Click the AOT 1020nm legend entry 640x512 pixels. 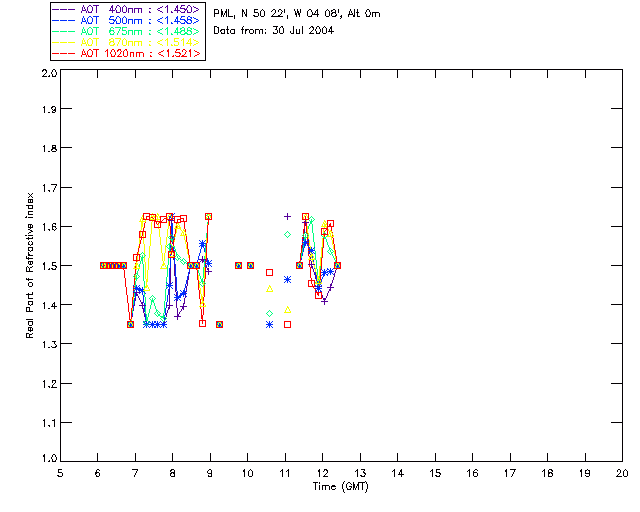click(126, 53)
